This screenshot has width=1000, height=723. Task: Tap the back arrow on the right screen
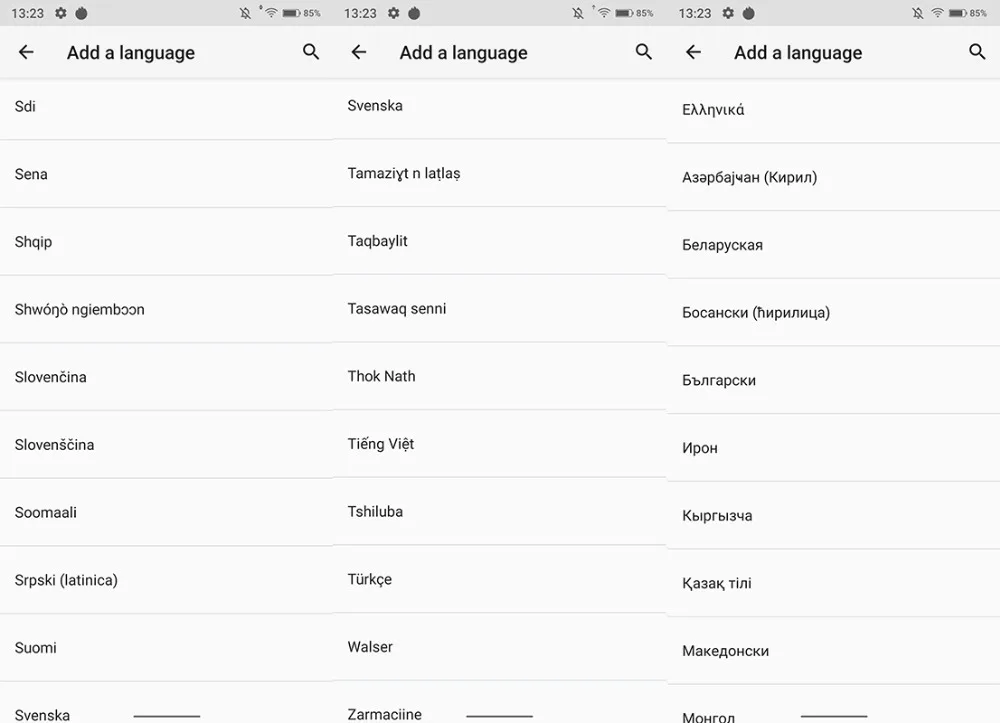click(x=693, y=52)
